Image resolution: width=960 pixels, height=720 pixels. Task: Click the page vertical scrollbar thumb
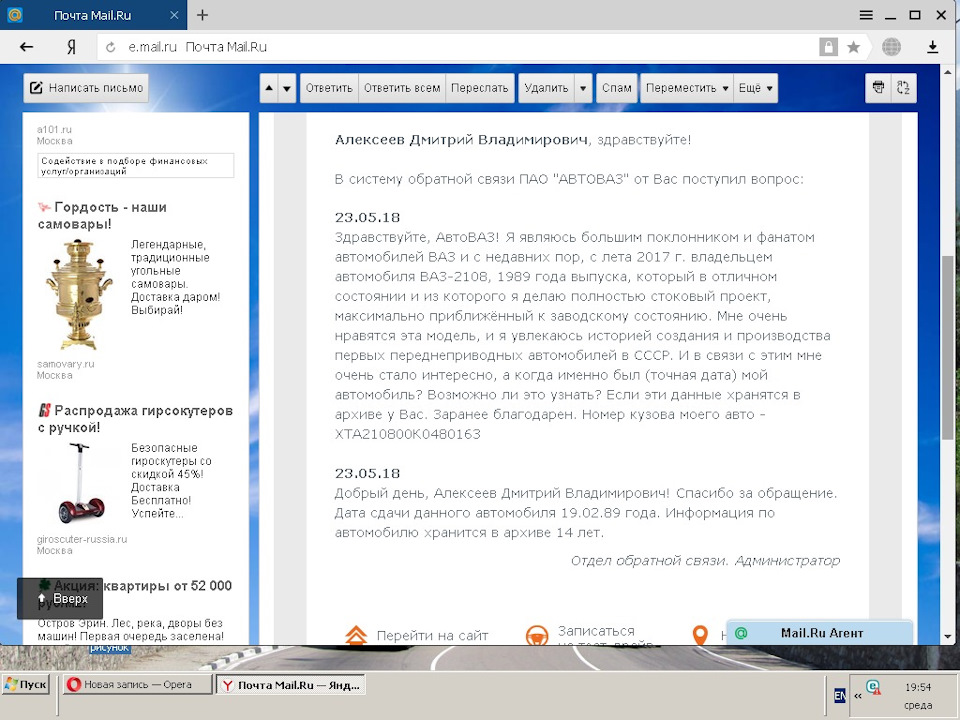point(948,348)
